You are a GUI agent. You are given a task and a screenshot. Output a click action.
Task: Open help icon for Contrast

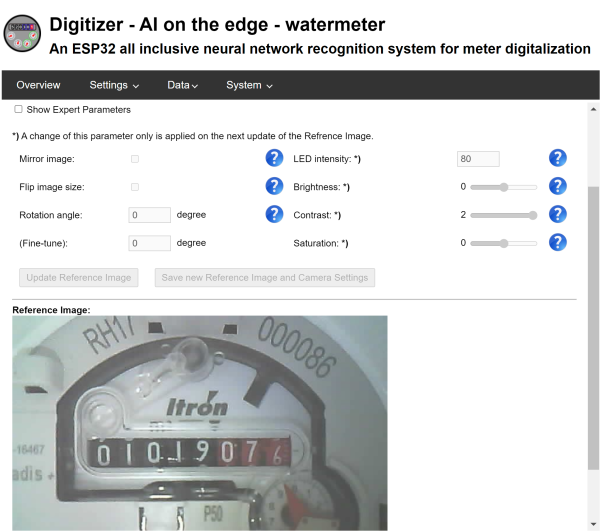pos(558,214)
